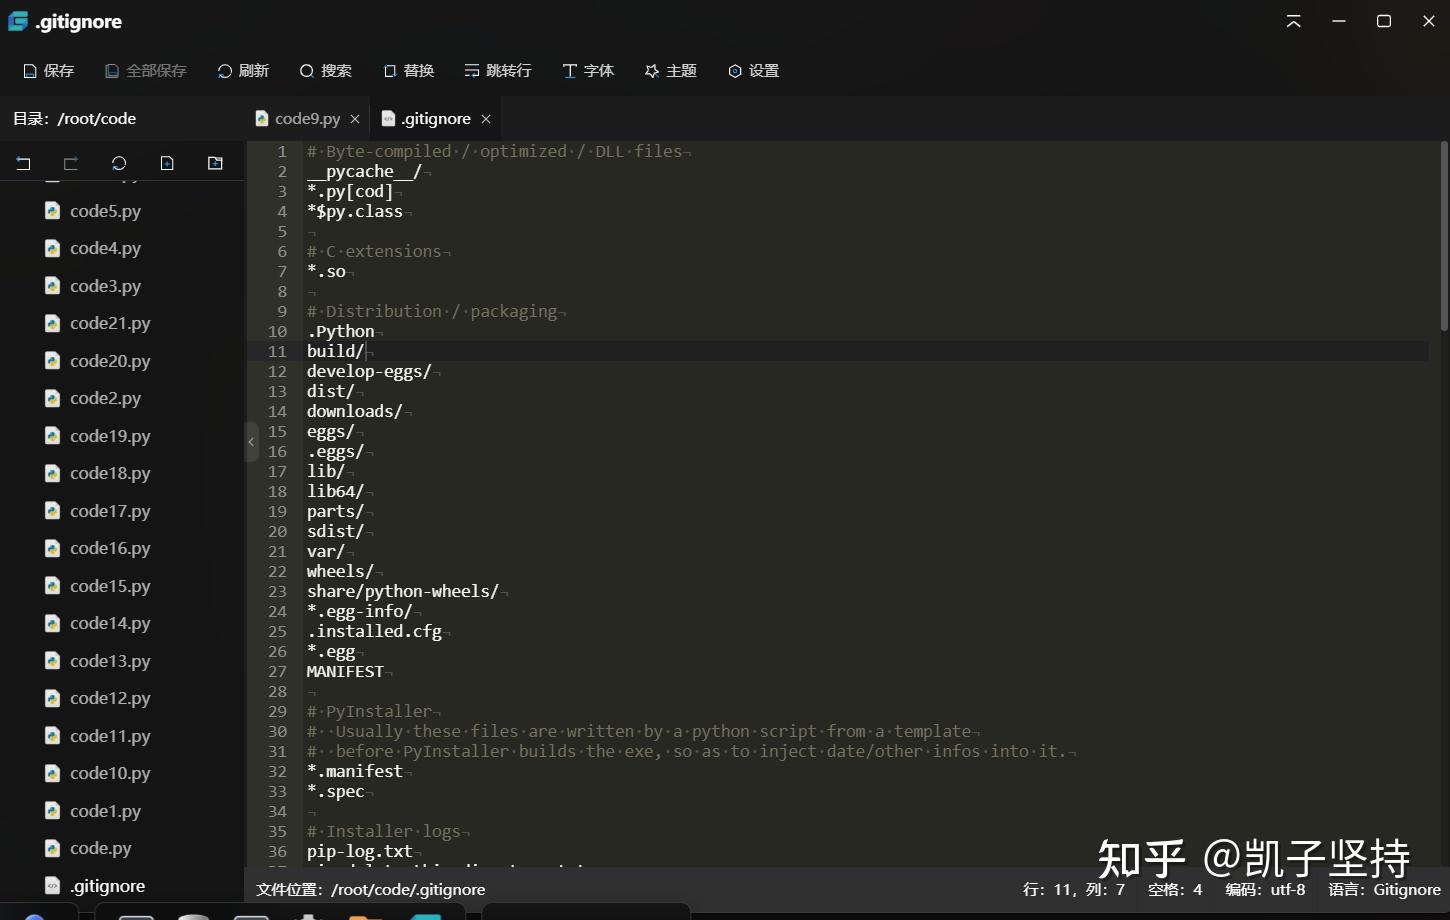Collapse the file tree panel

(x=251, y=441)
